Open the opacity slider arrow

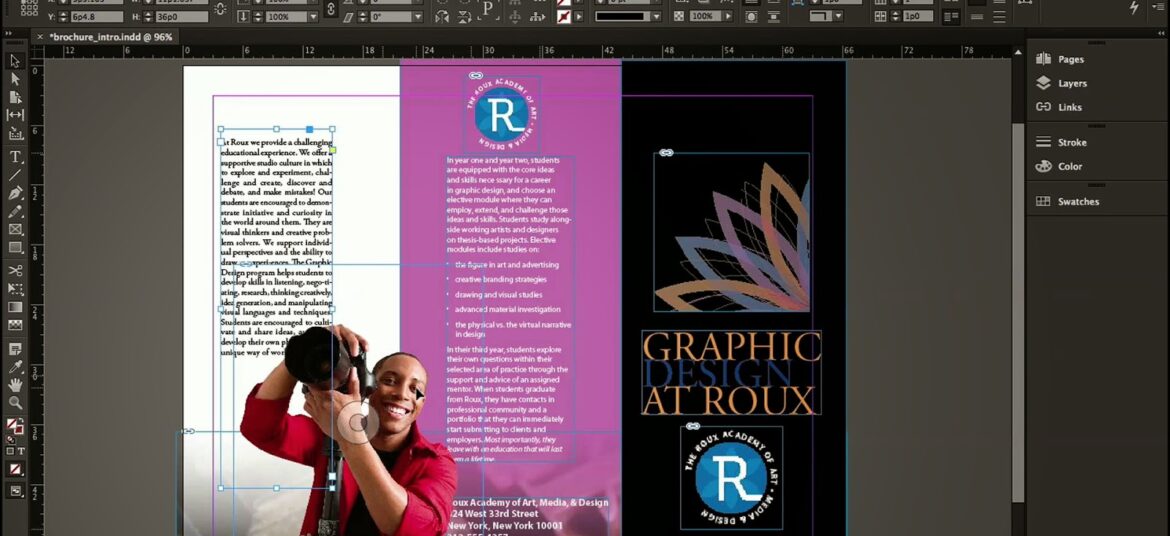(728, 16)
